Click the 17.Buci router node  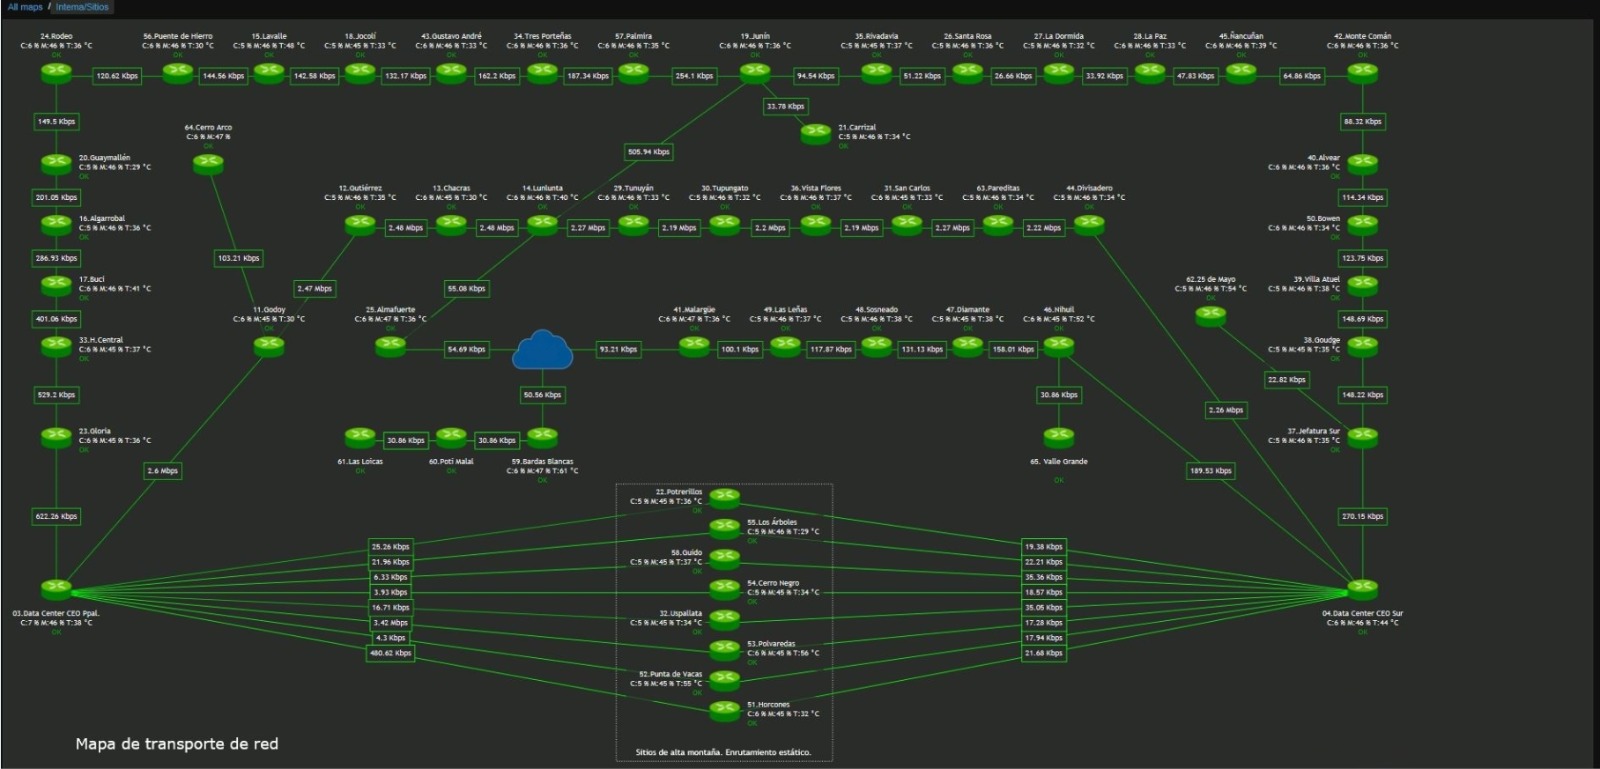click(56, 286)
